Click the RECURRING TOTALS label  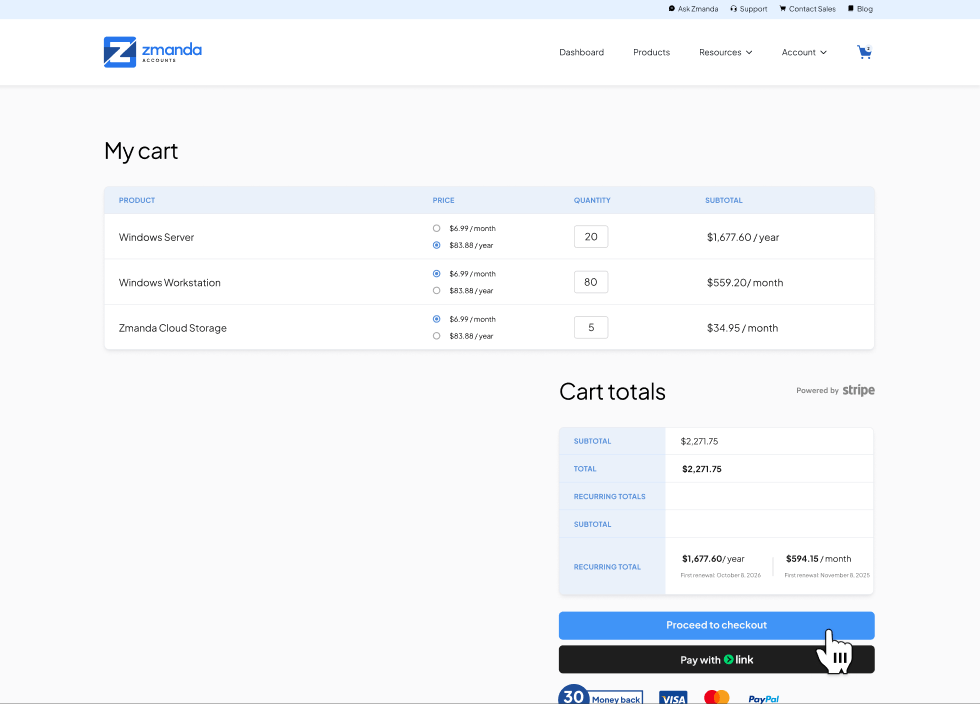click(609, 496)
